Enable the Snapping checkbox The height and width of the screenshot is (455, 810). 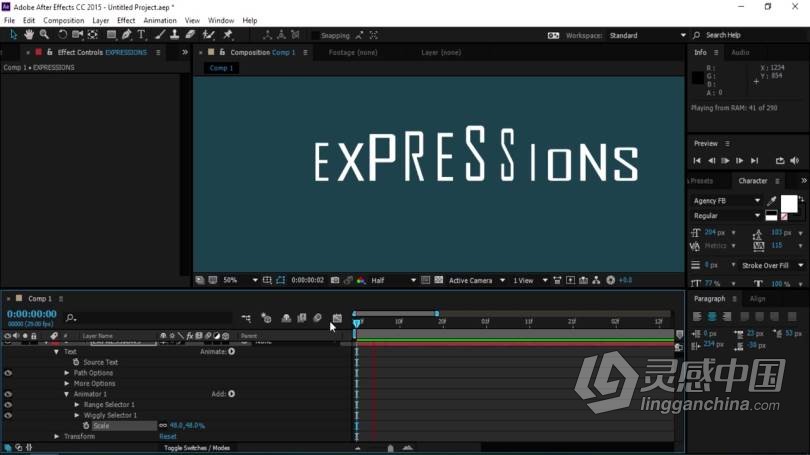[314, 36]
